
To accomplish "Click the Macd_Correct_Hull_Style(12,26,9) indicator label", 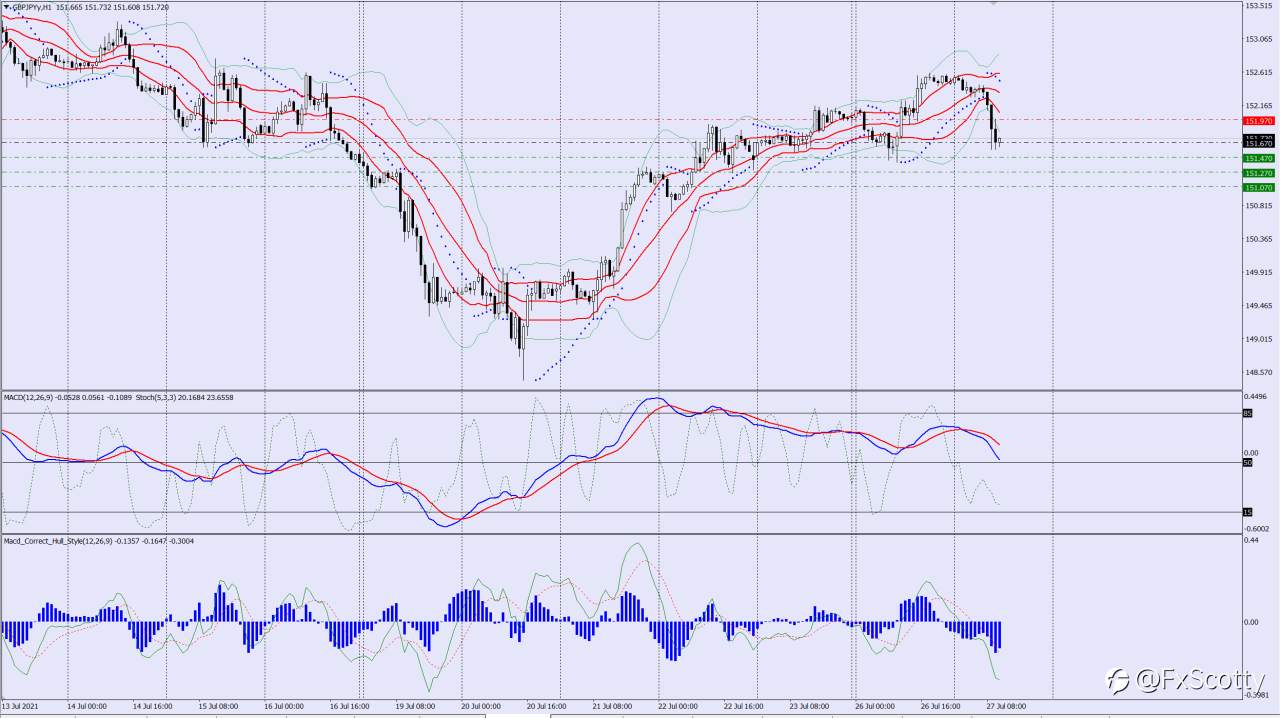I will 57,541.
